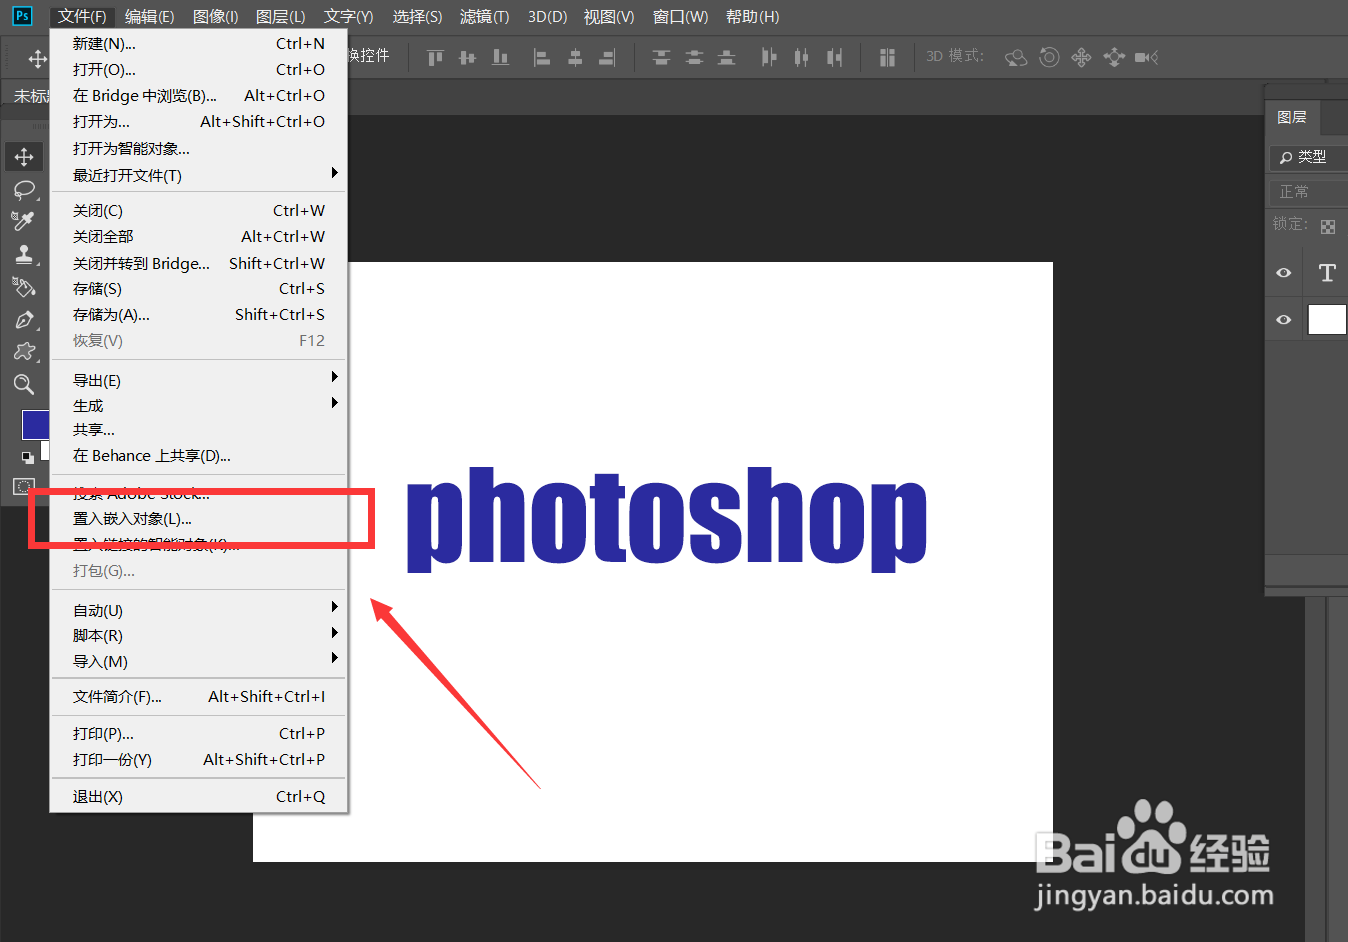Click the 3D zoom camera icon
The image size is (1348, 942).
[x=1147, y=57]
